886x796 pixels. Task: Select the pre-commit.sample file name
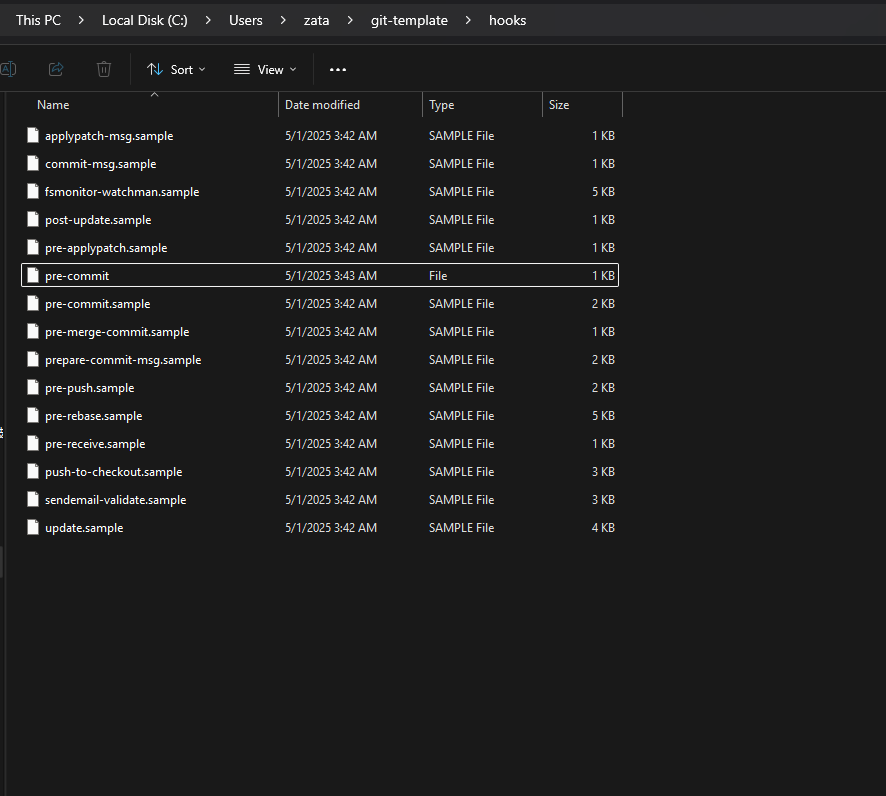coord(98,304)
